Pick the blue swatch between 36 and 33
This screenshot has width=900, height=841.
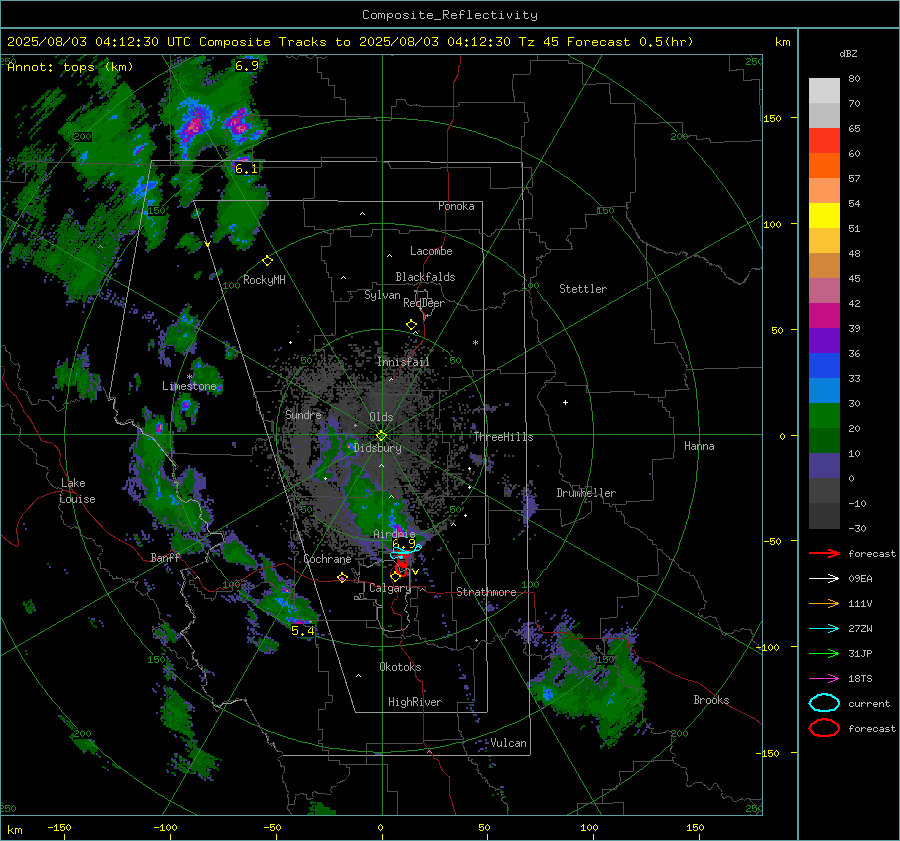[824, 366]
